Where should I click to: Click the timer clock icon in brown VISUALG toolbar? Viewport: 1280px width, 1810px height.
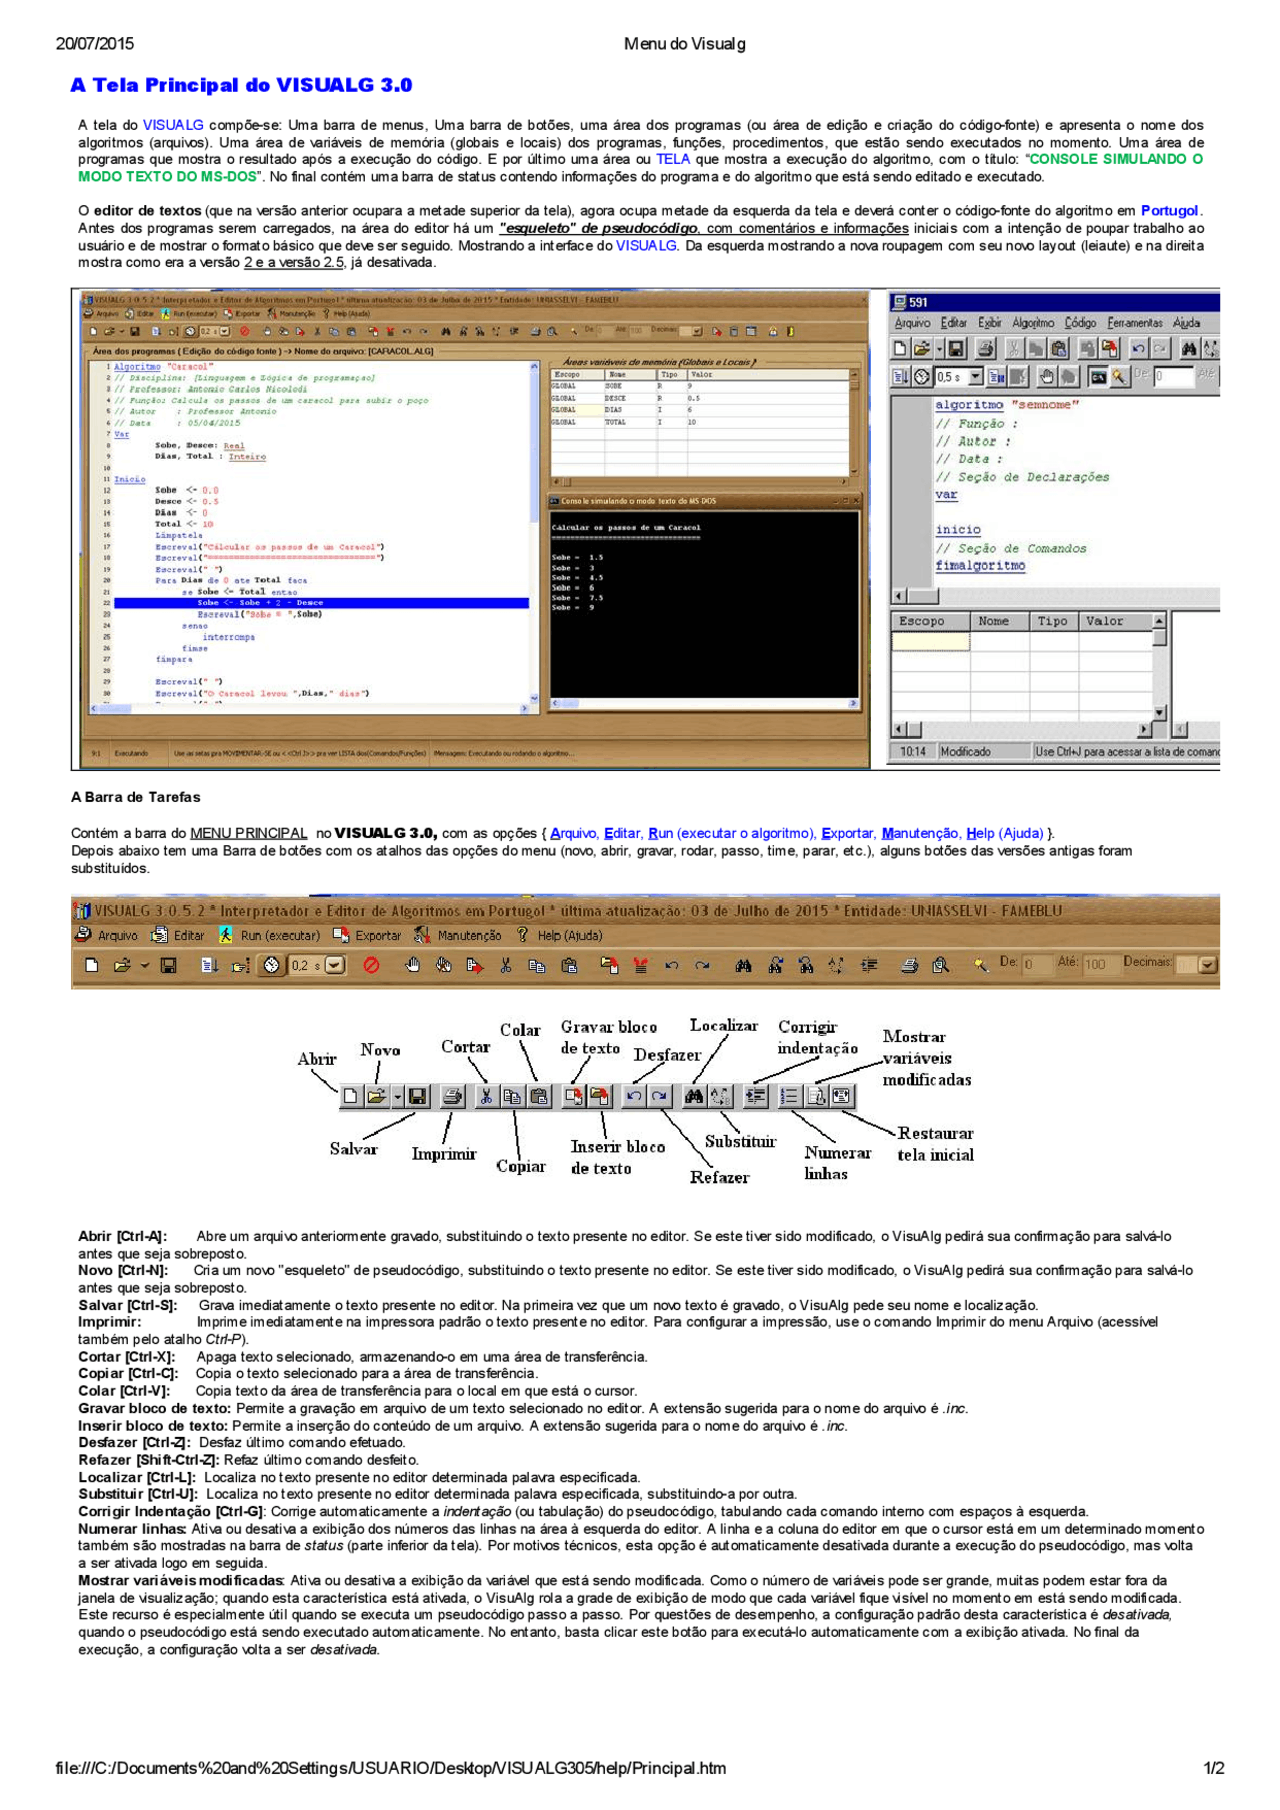tap(271, 965)
